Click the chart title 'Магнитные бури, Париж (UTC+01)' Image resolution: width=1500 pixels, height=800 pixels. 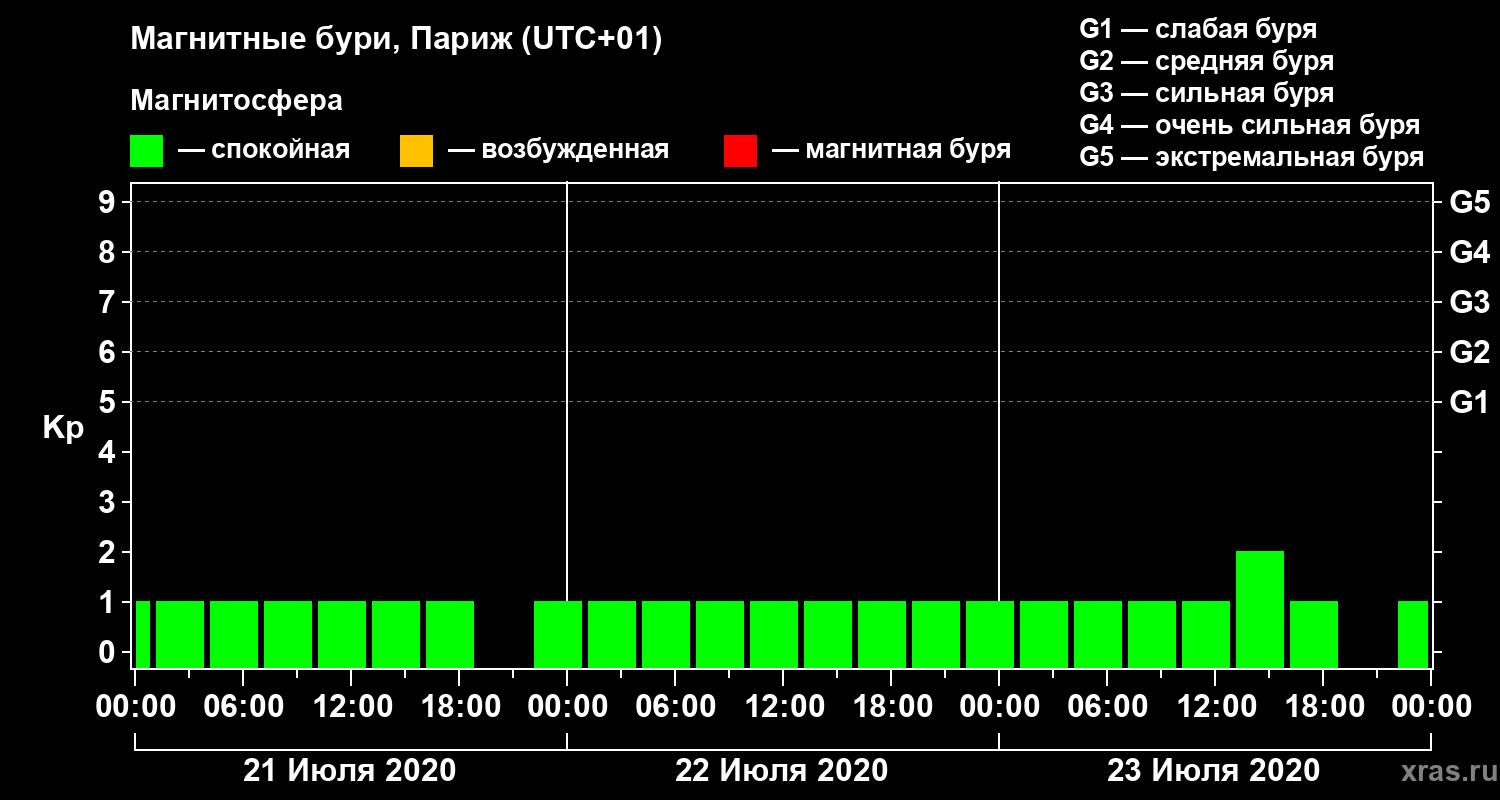(x=397, y=41)
